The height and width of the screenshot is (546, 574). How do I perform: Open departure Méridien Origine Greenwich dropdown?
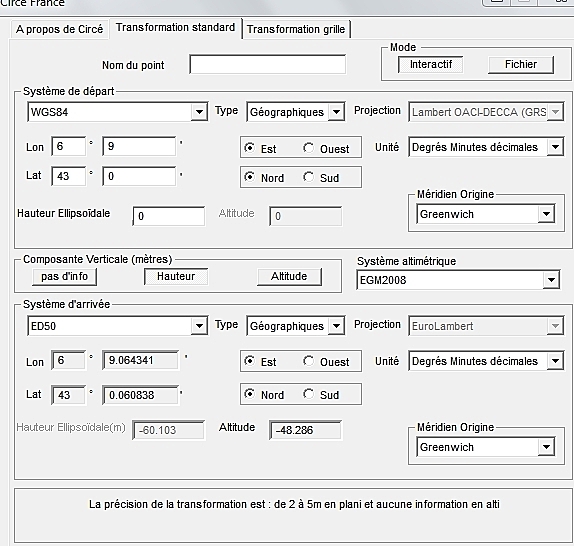point(485,214)
